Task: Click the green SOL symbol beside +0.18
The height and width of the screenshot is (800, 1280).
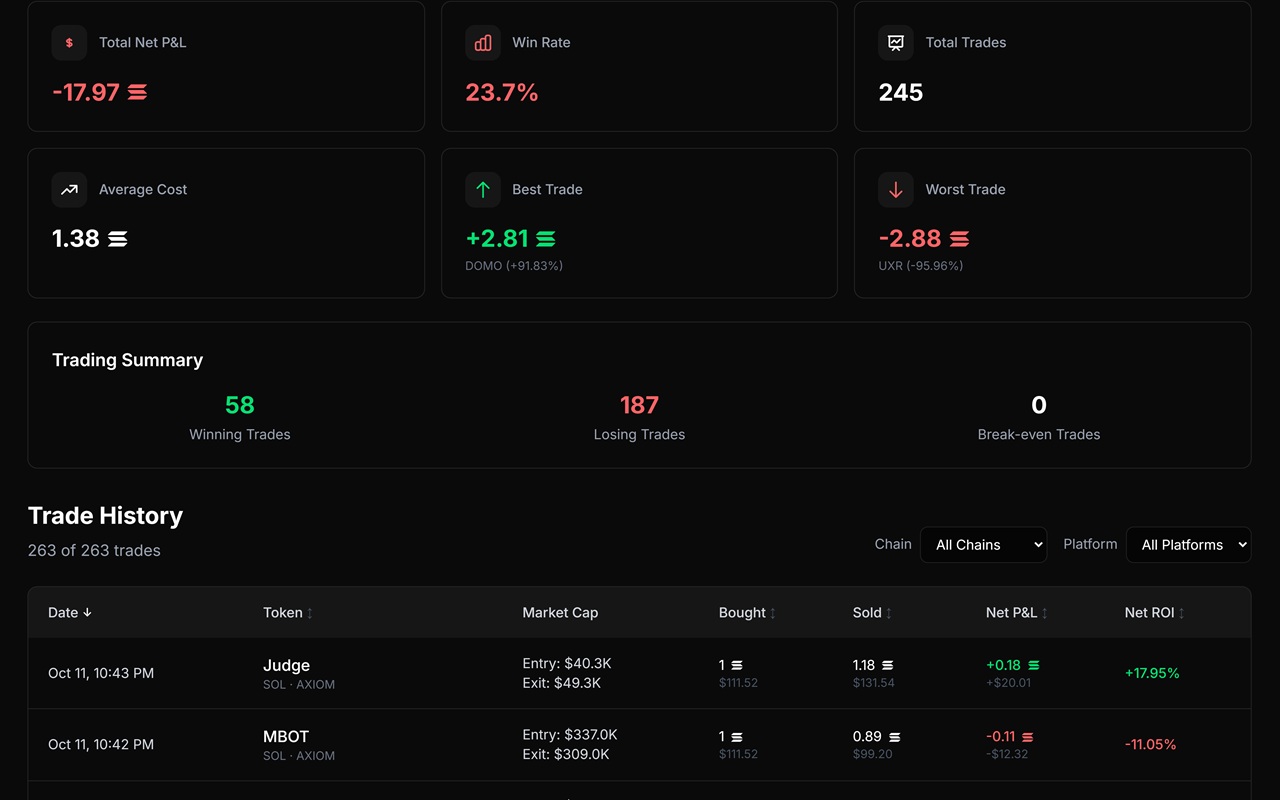Action: click(1034, 666)
